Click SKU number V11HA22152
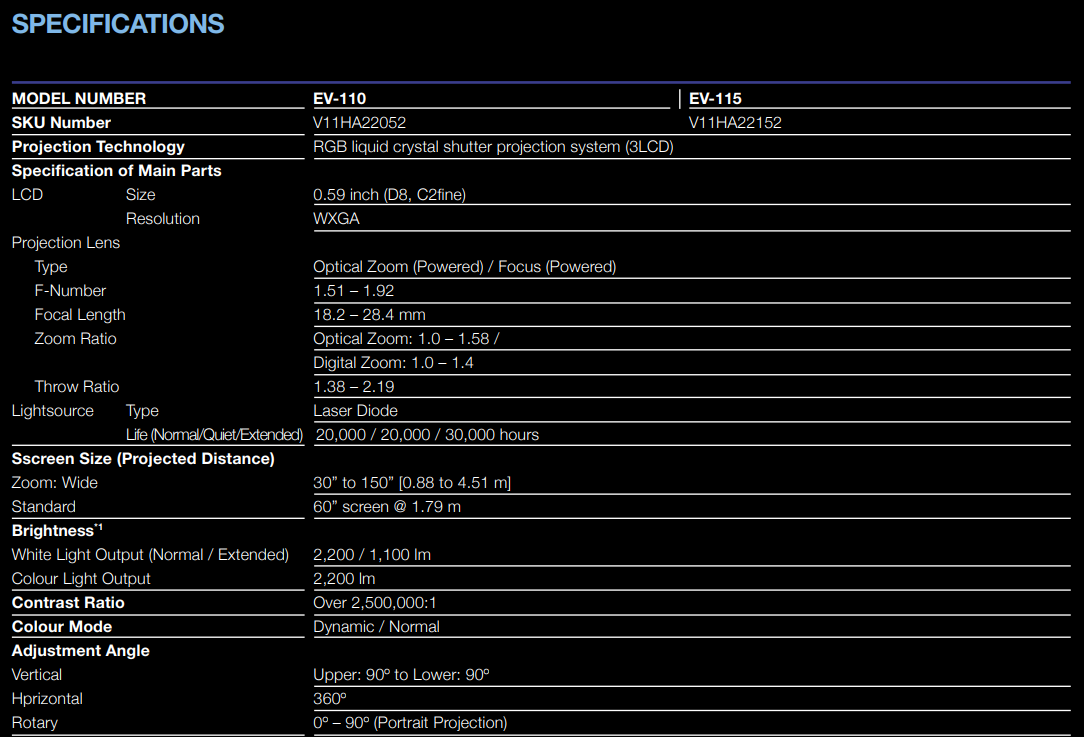The height and width of the screenshot is (737, 1084). coord(735,122)
